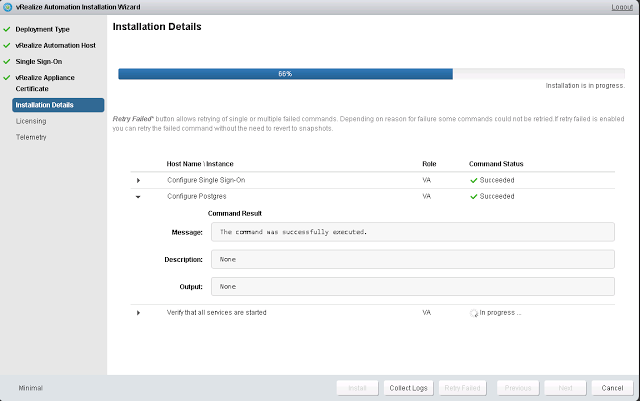The width and height of the screenshot is (640, 401).
Task: Click the Install button
Action: pos(358,388)
